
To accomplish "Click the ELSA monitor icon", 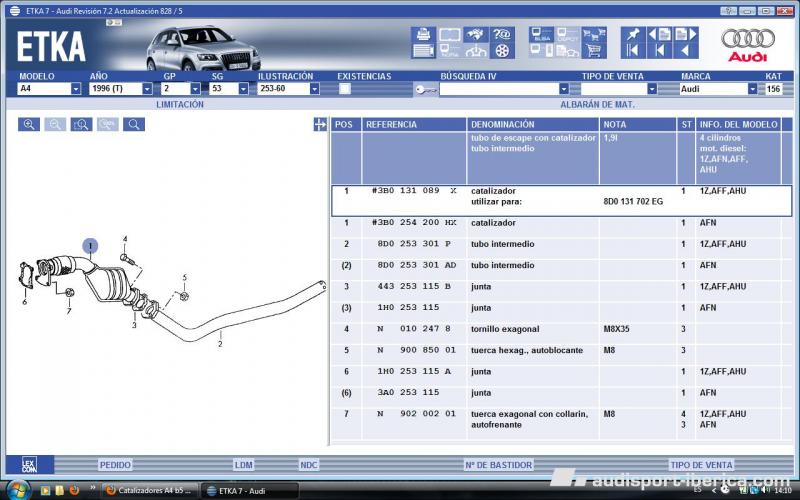I will point(541,35).
